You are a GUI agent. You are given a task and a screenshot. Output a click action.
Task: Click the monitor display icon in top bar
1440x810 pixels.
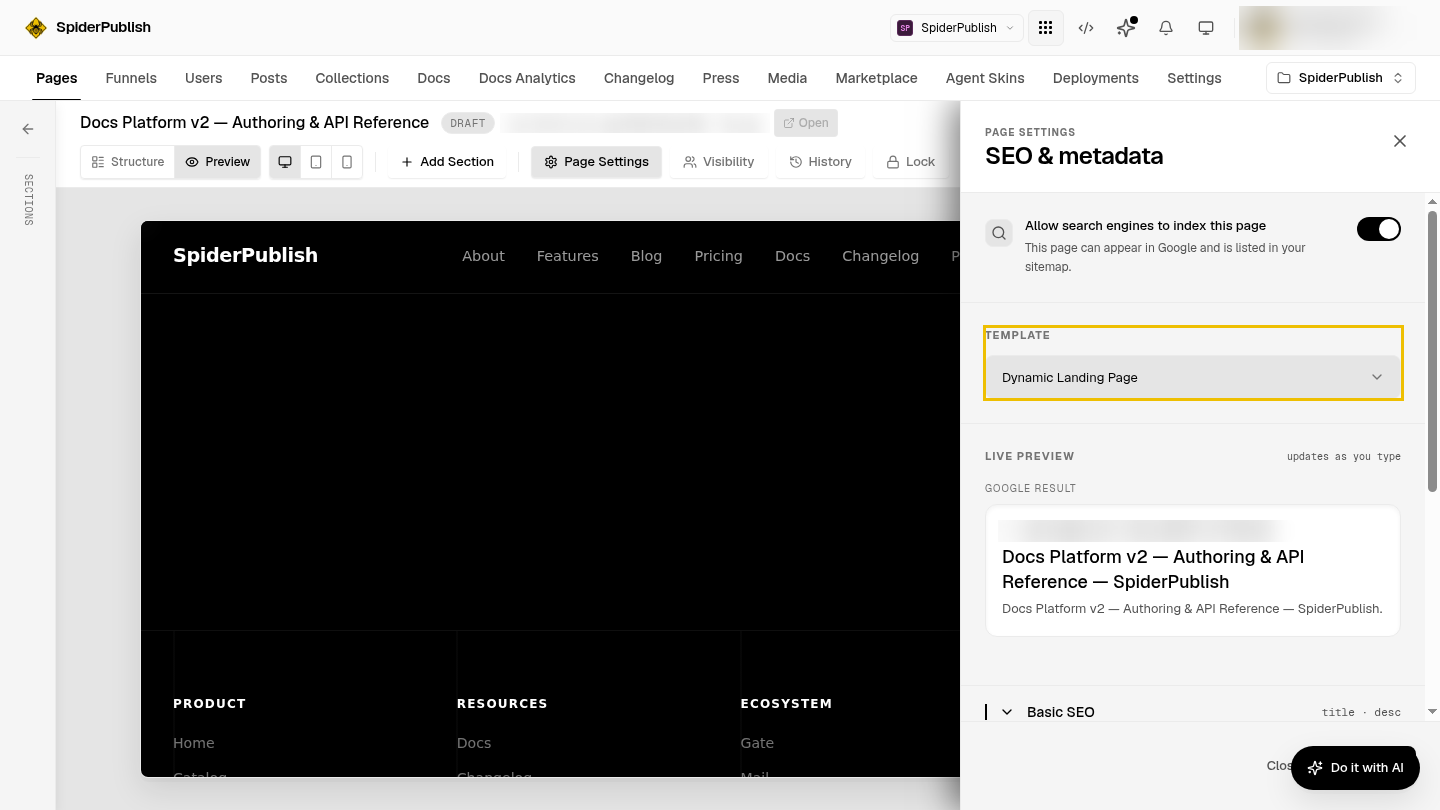click(1206, 28)
